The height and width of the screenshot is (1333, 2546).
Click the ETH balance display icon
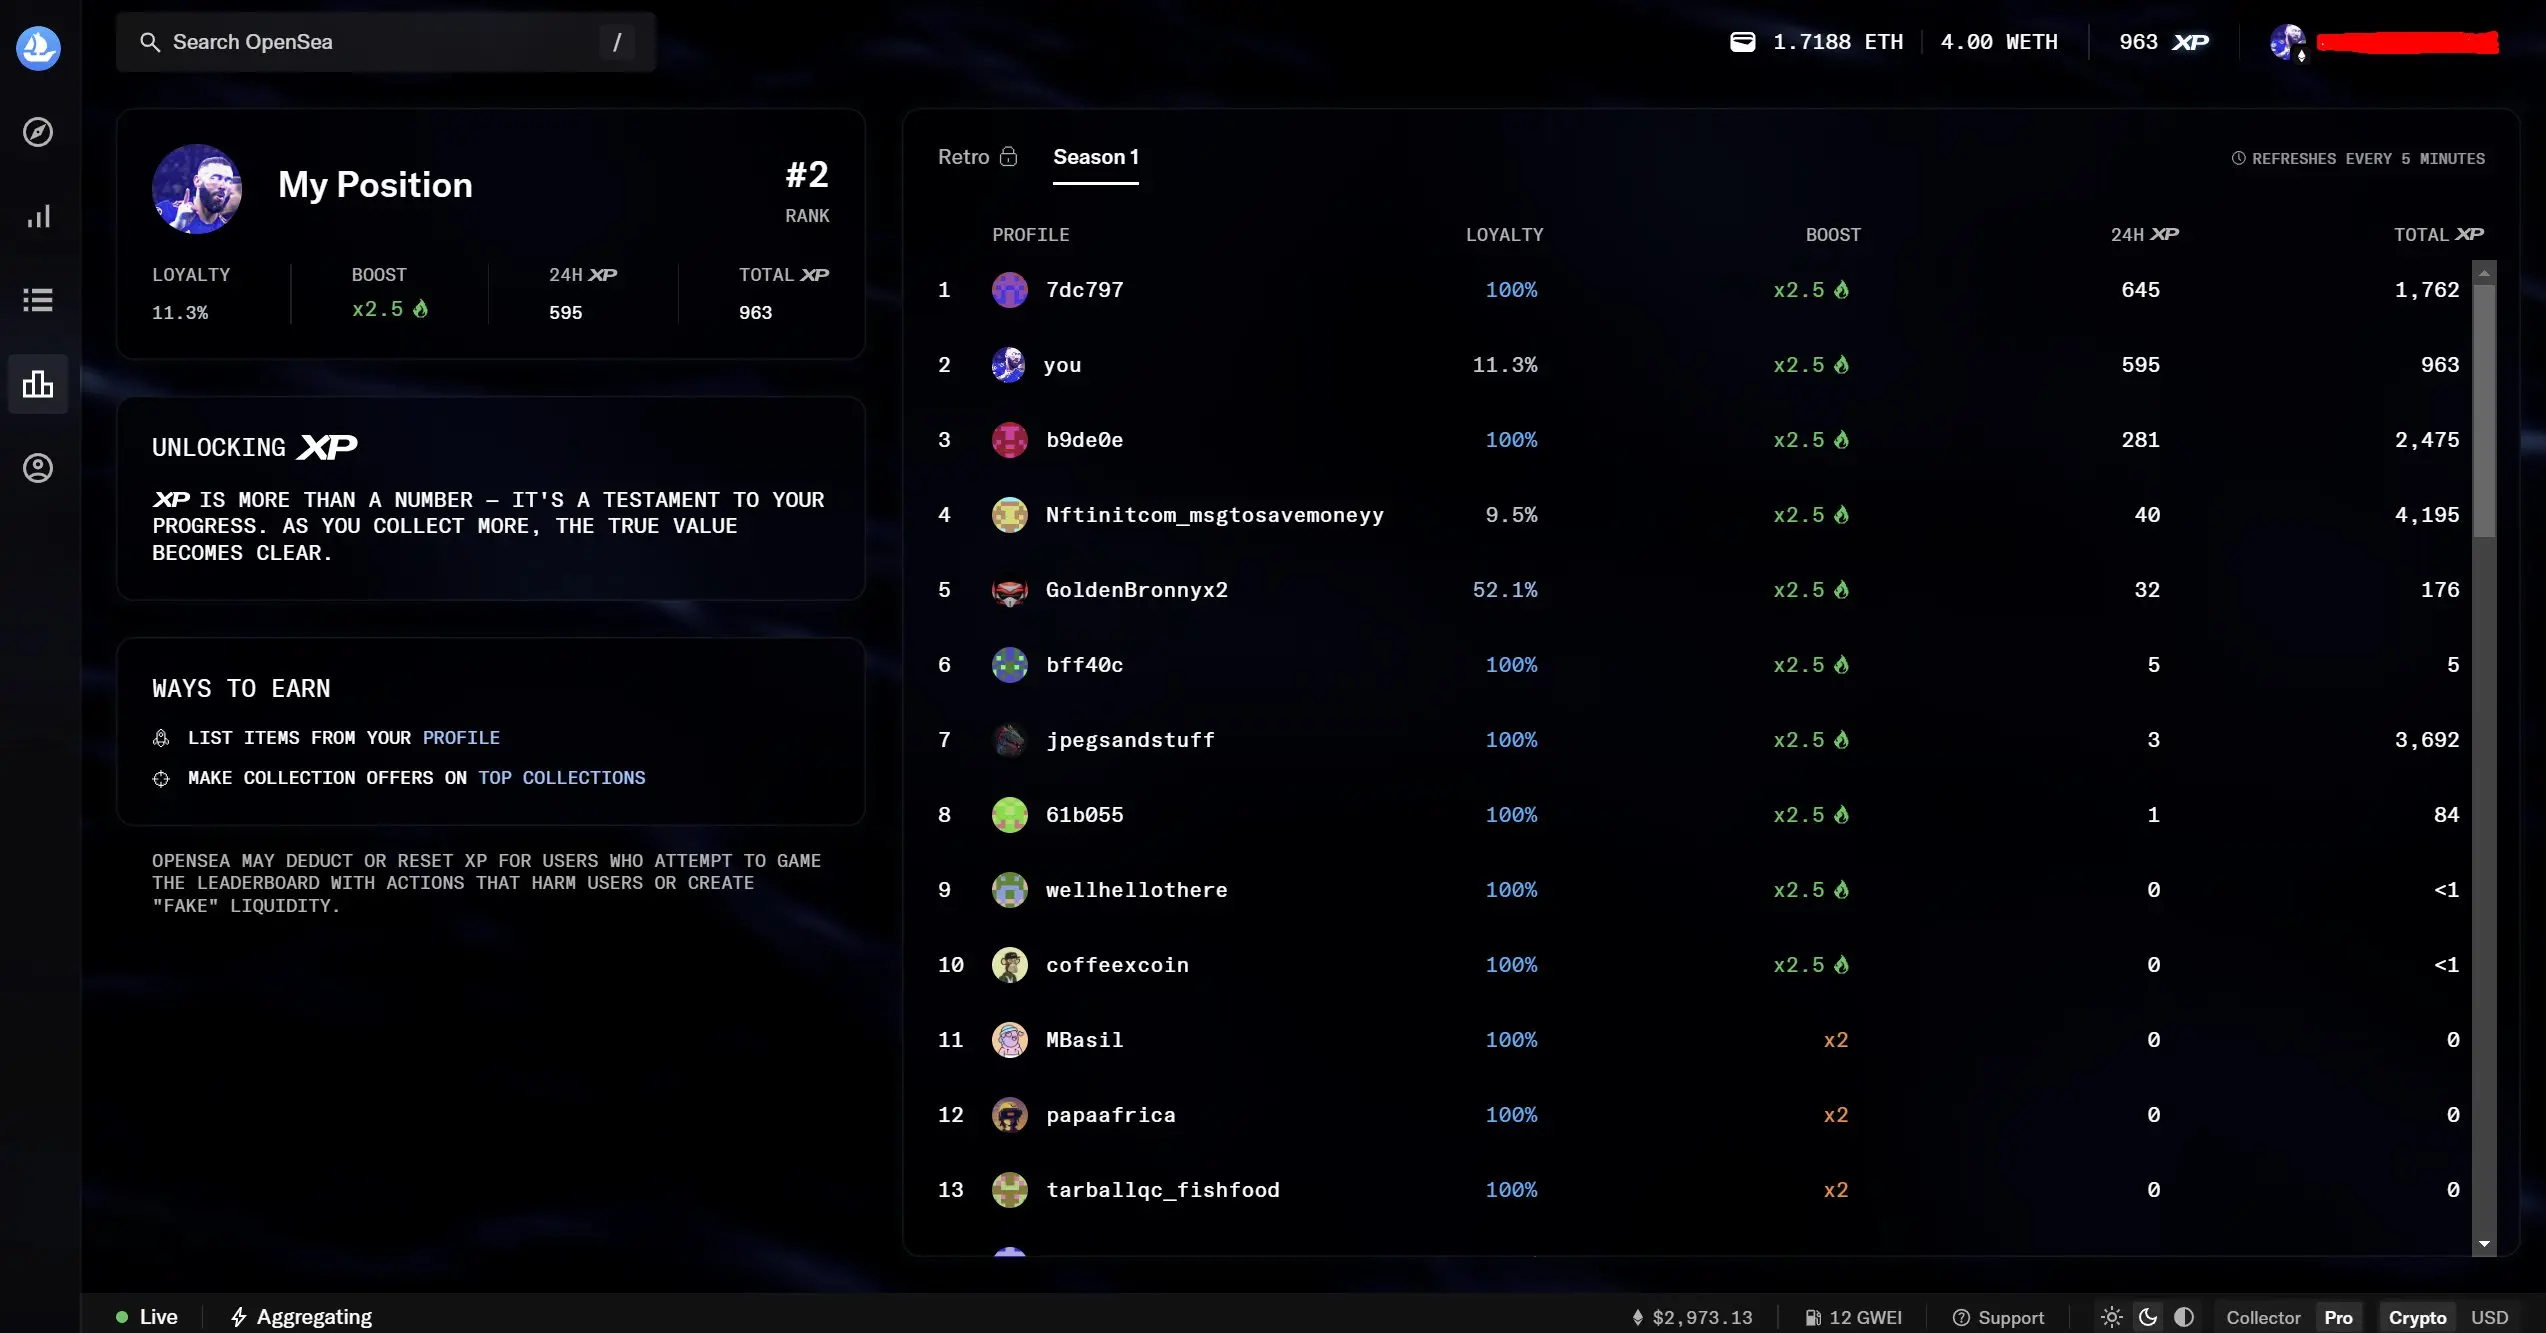(x=1744, y=40)
